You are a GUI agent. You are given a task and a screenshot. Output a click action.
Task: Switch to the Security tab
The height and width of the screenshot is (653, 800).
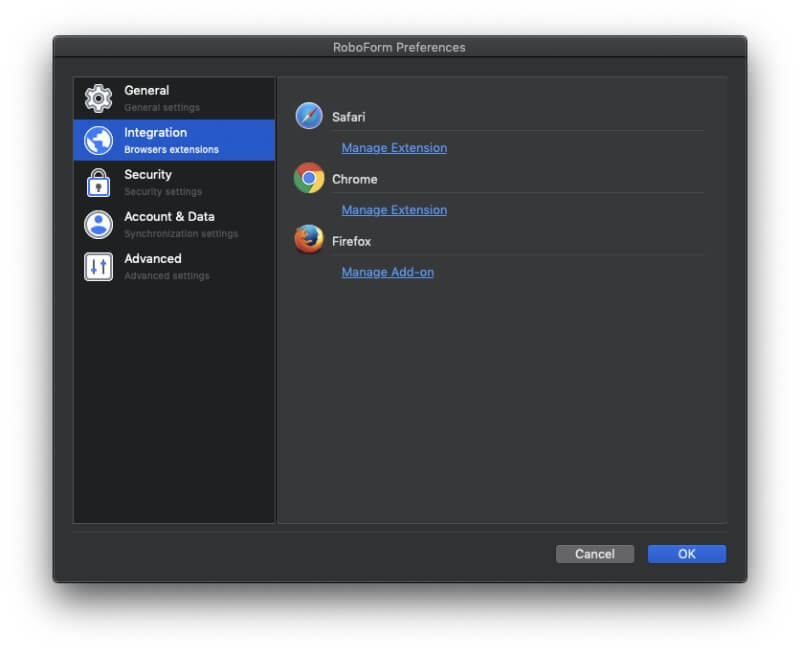click(x=174, y=182)
